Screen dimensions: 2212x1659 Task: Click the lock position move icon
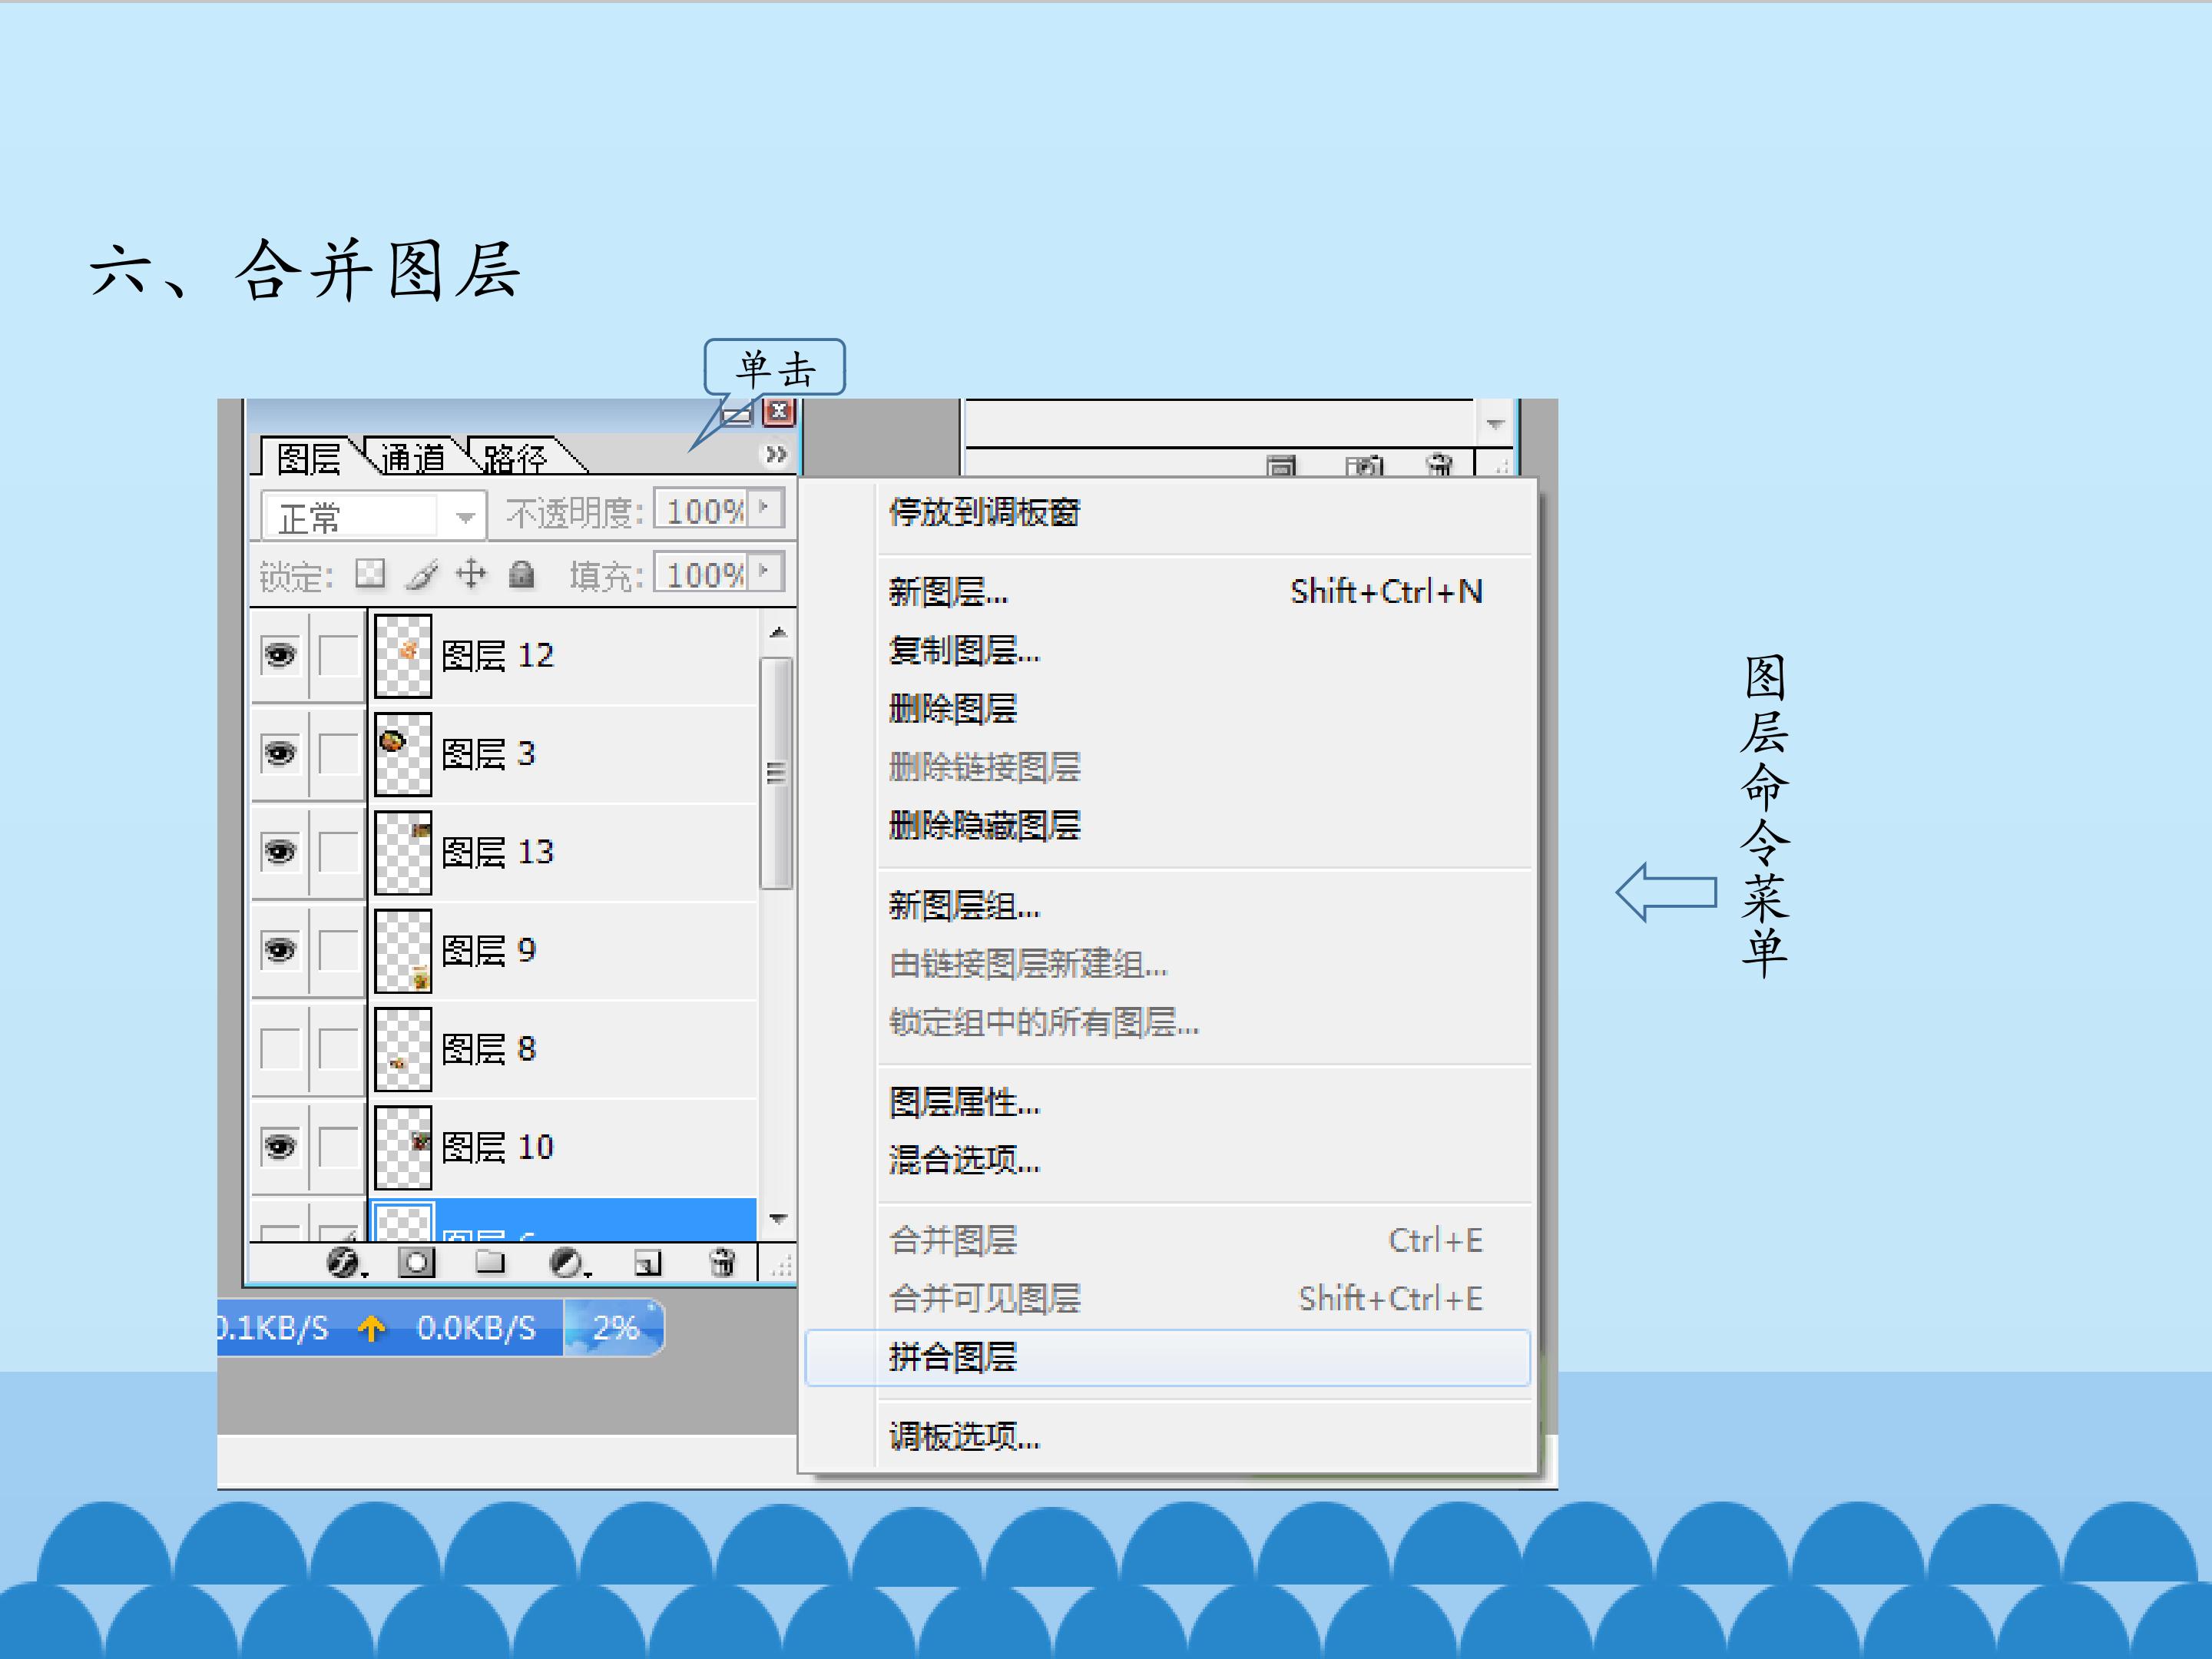coord(471,575)
